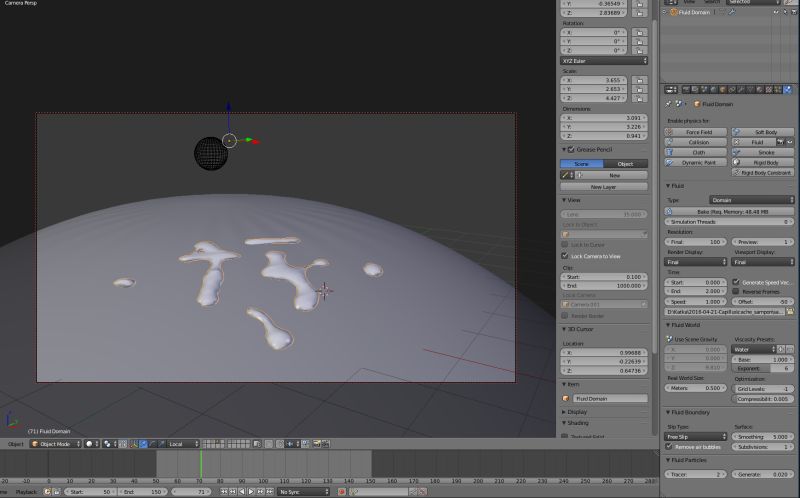The width and height of the screenshot is (800, 498).
Task: Enable Cloth physics
Action: point(696,153)
